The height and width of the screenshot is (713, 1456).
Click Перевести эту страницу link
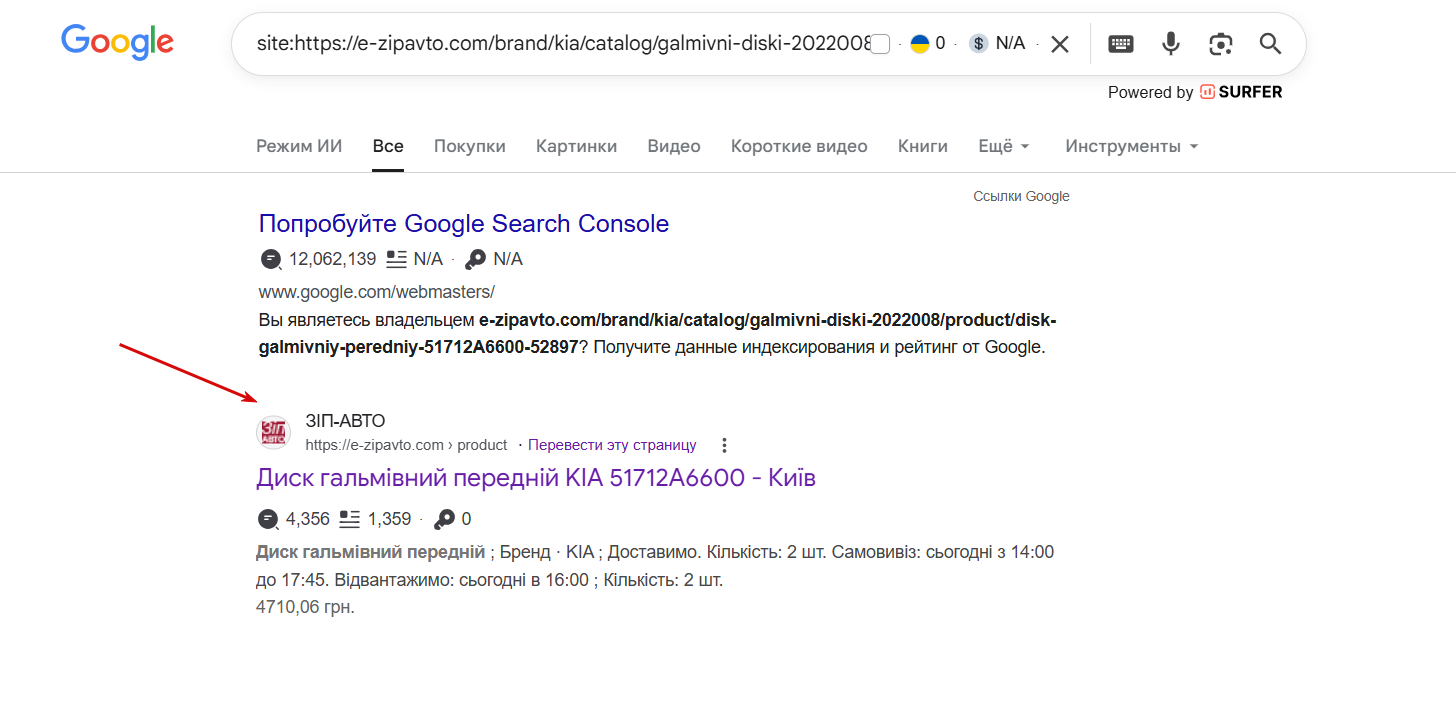tap(612, 445)
